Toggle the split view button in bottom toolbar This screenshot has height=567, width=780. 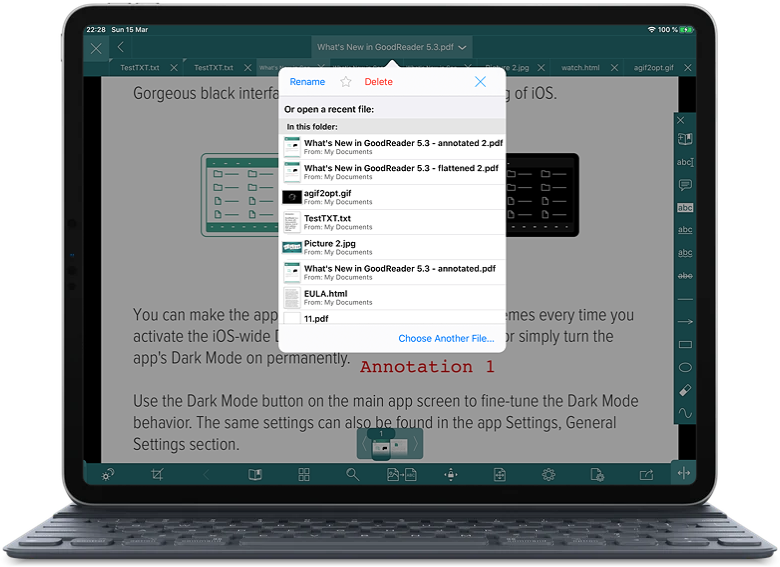click(684, 472)
